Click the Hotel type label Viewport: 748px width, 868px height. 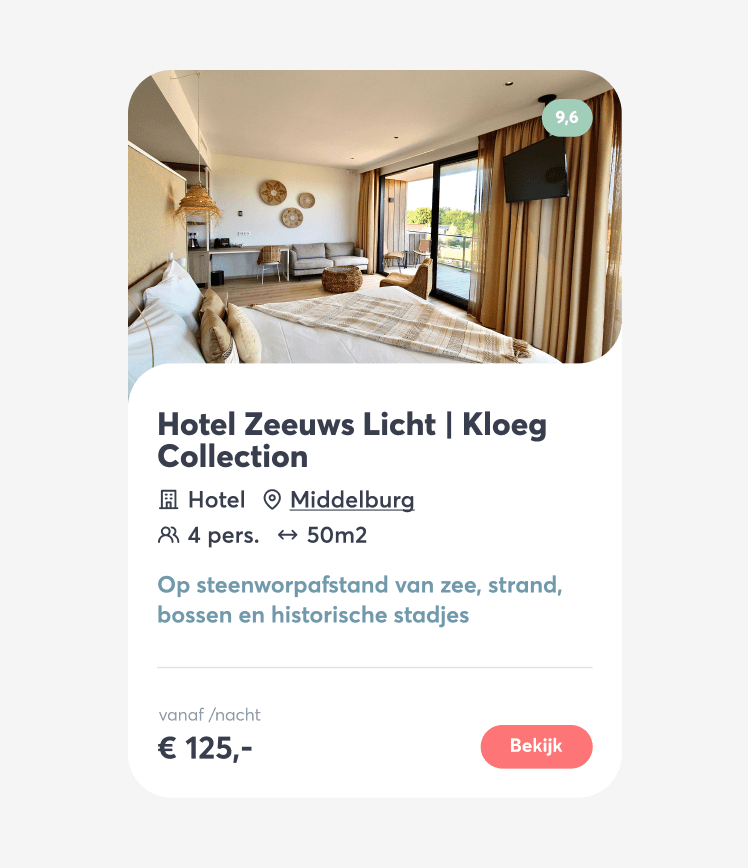point(216,500)
